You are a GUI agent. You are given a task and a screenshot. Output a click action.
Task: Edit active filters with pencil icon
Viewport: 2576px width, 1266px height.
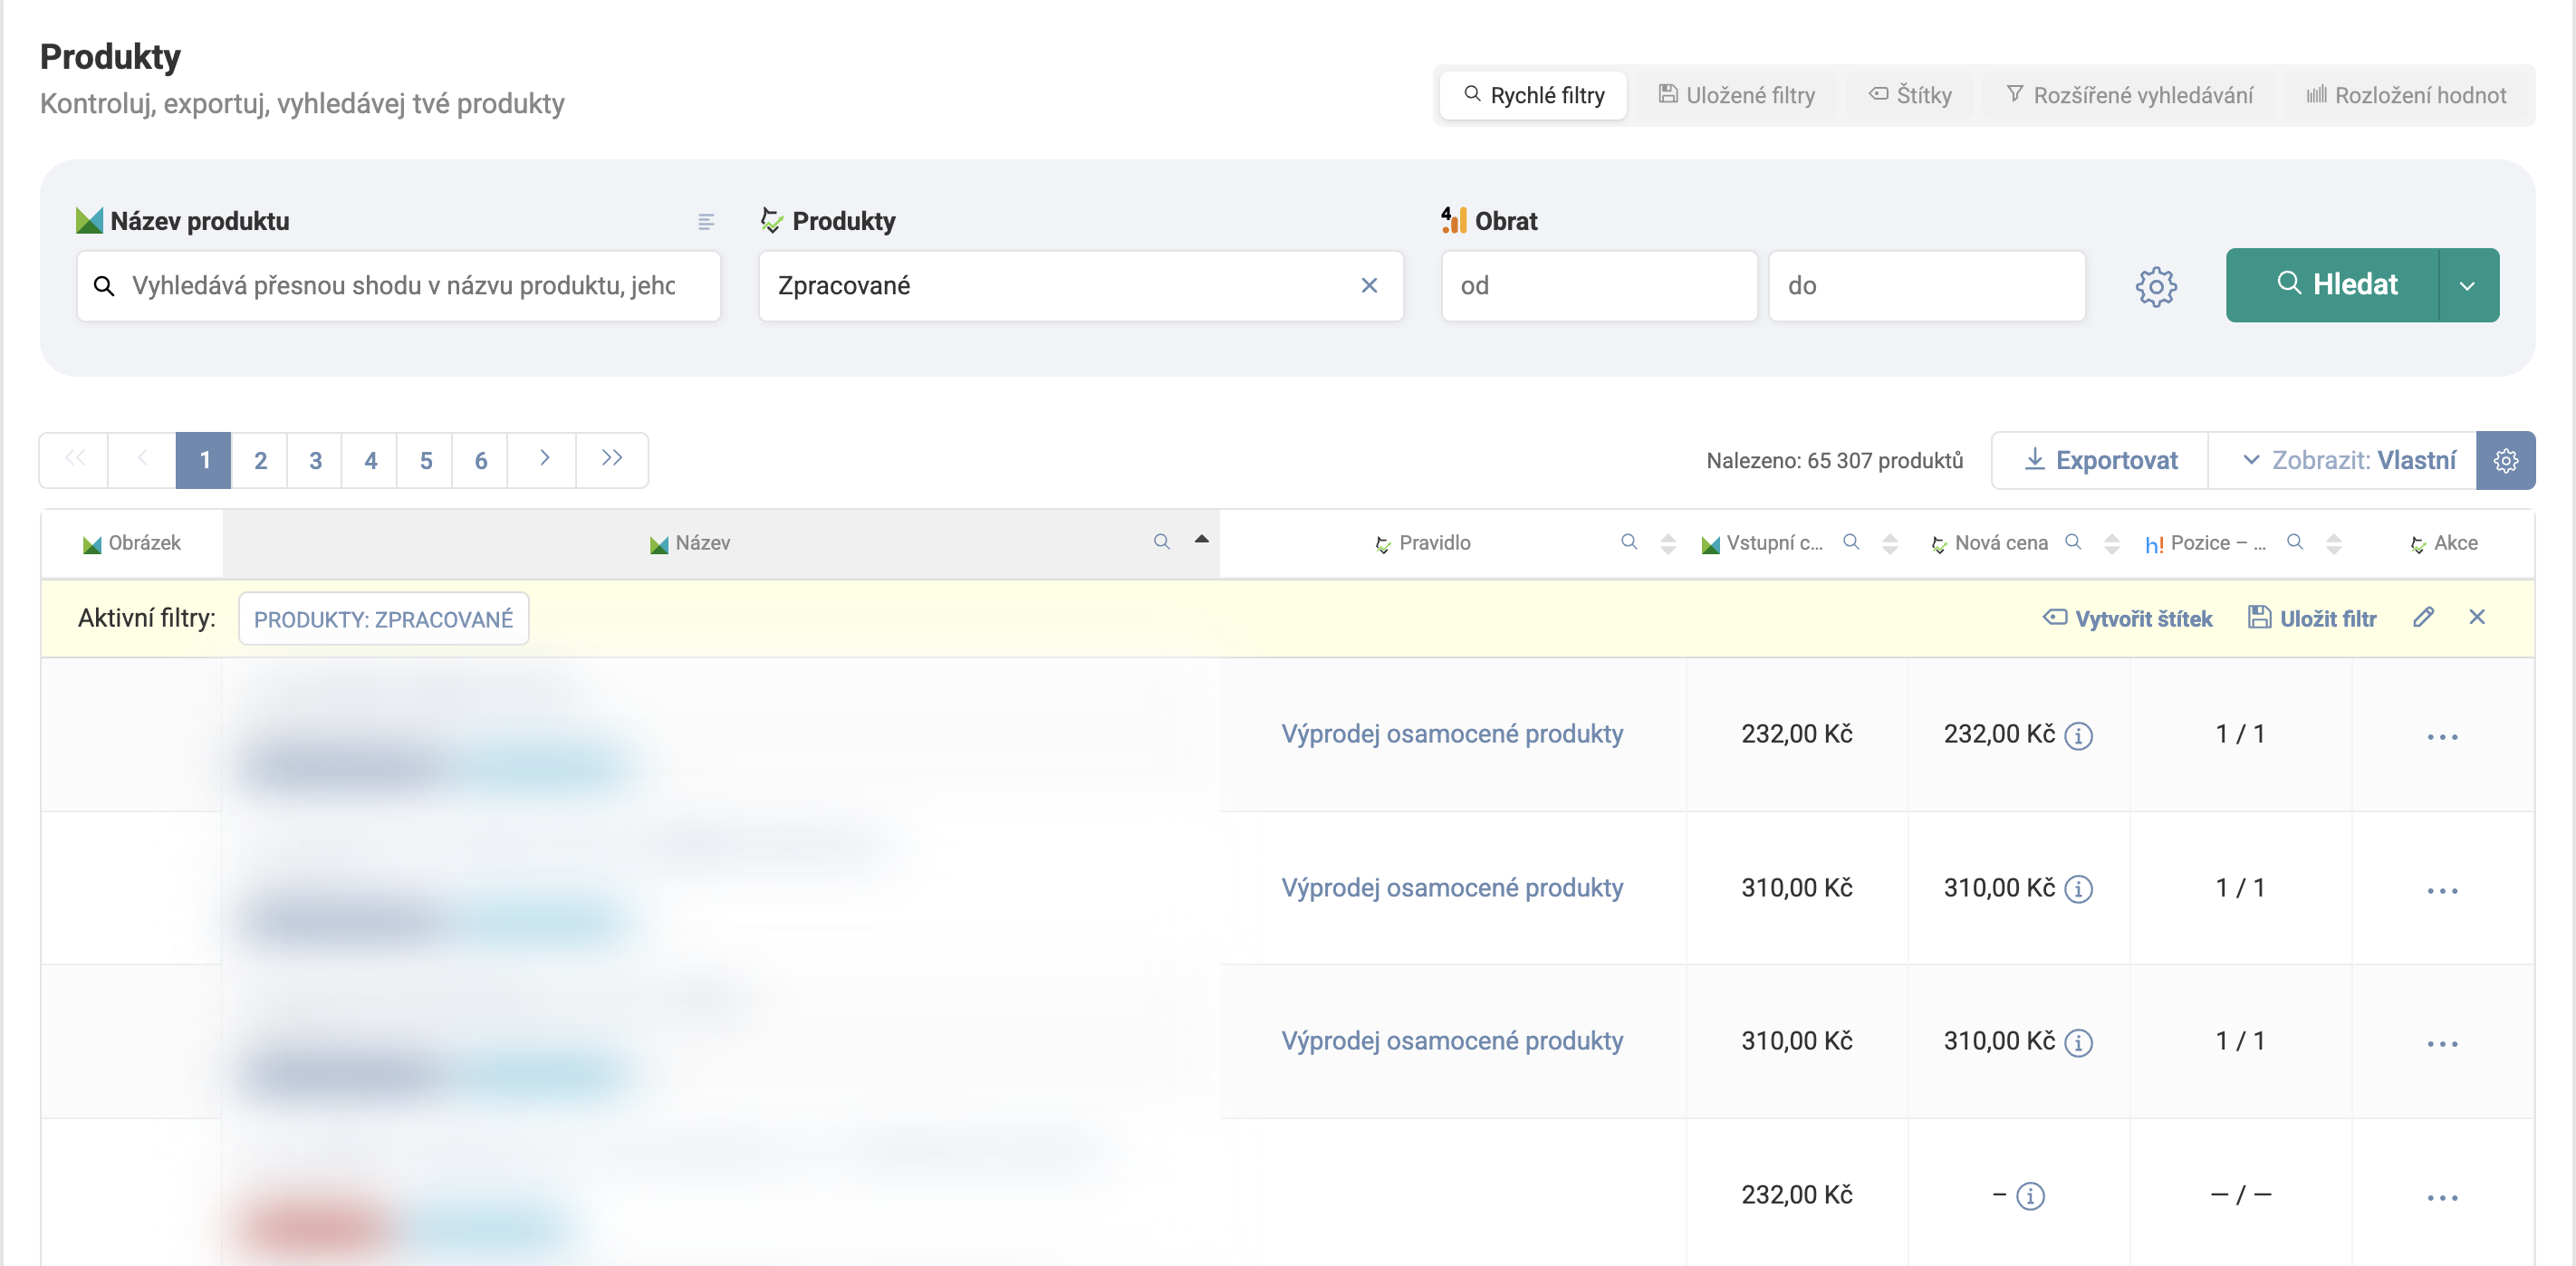2423,617
